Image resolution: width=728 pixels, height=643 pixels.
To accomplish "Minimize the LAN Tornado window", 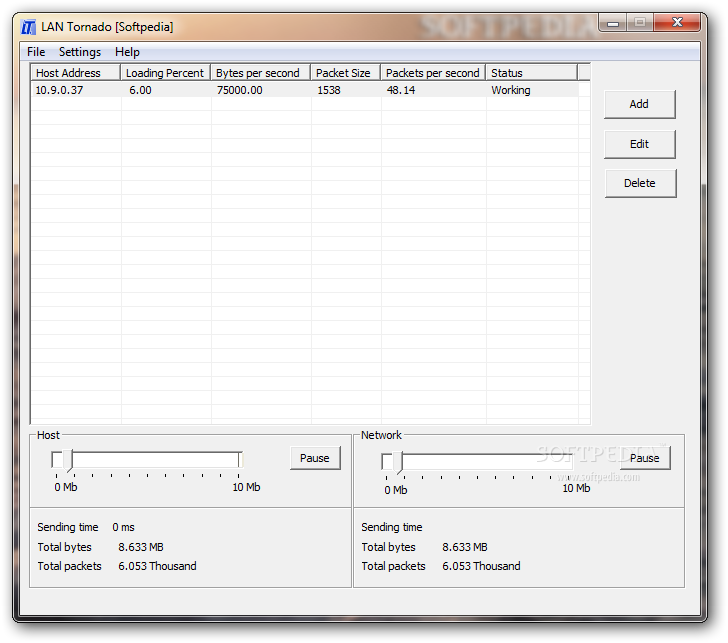I will pyautogui.click(x=613, y=22).
